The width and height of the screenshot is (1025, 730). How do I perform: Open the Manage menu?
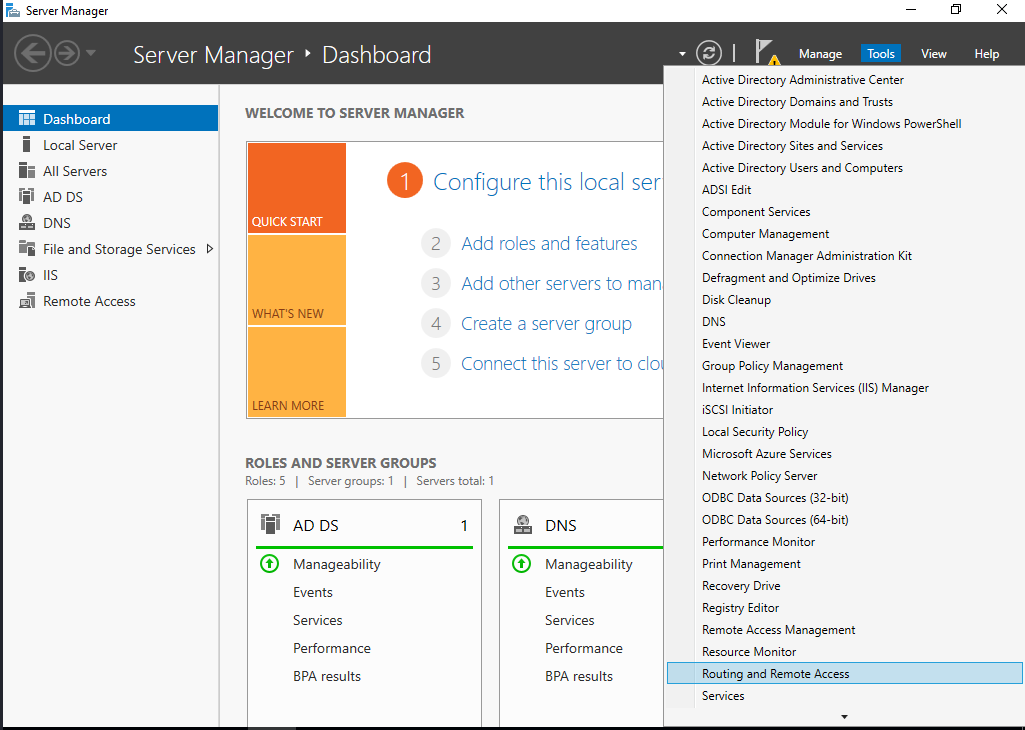820,54
